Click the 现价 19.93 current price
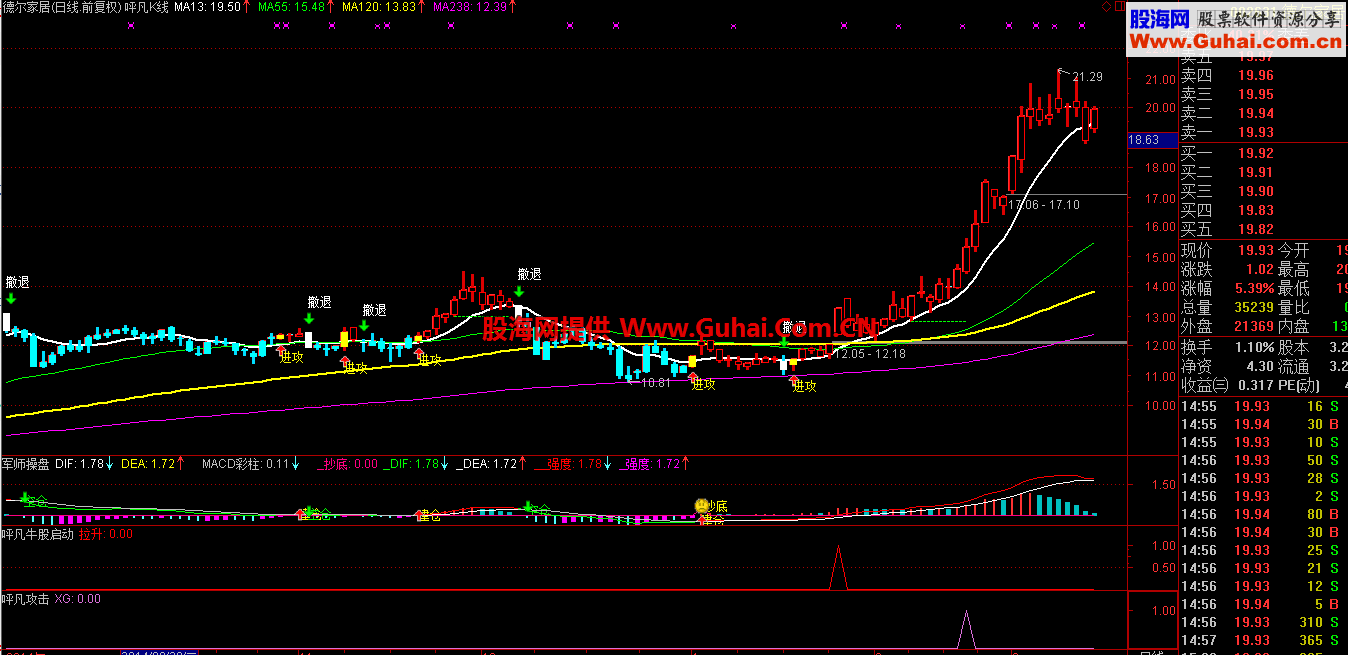The width and height of the screenshot is (1348, 655). tap(1255, 250)
